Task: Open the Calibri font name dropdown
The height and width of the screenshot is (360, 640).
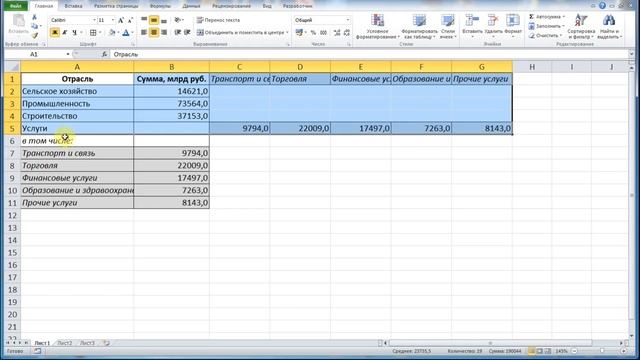Action: 94,20
